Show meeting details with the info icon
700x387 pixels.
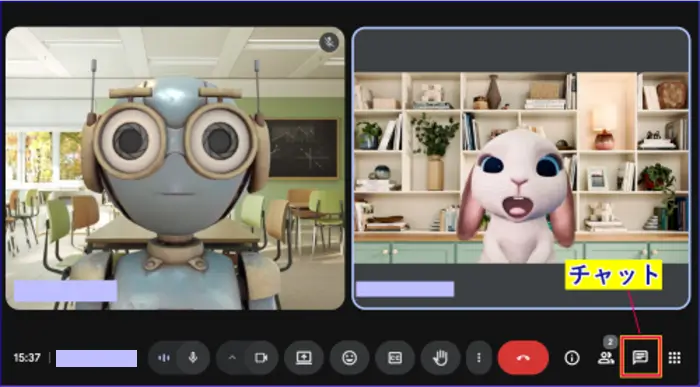(572, 358)
